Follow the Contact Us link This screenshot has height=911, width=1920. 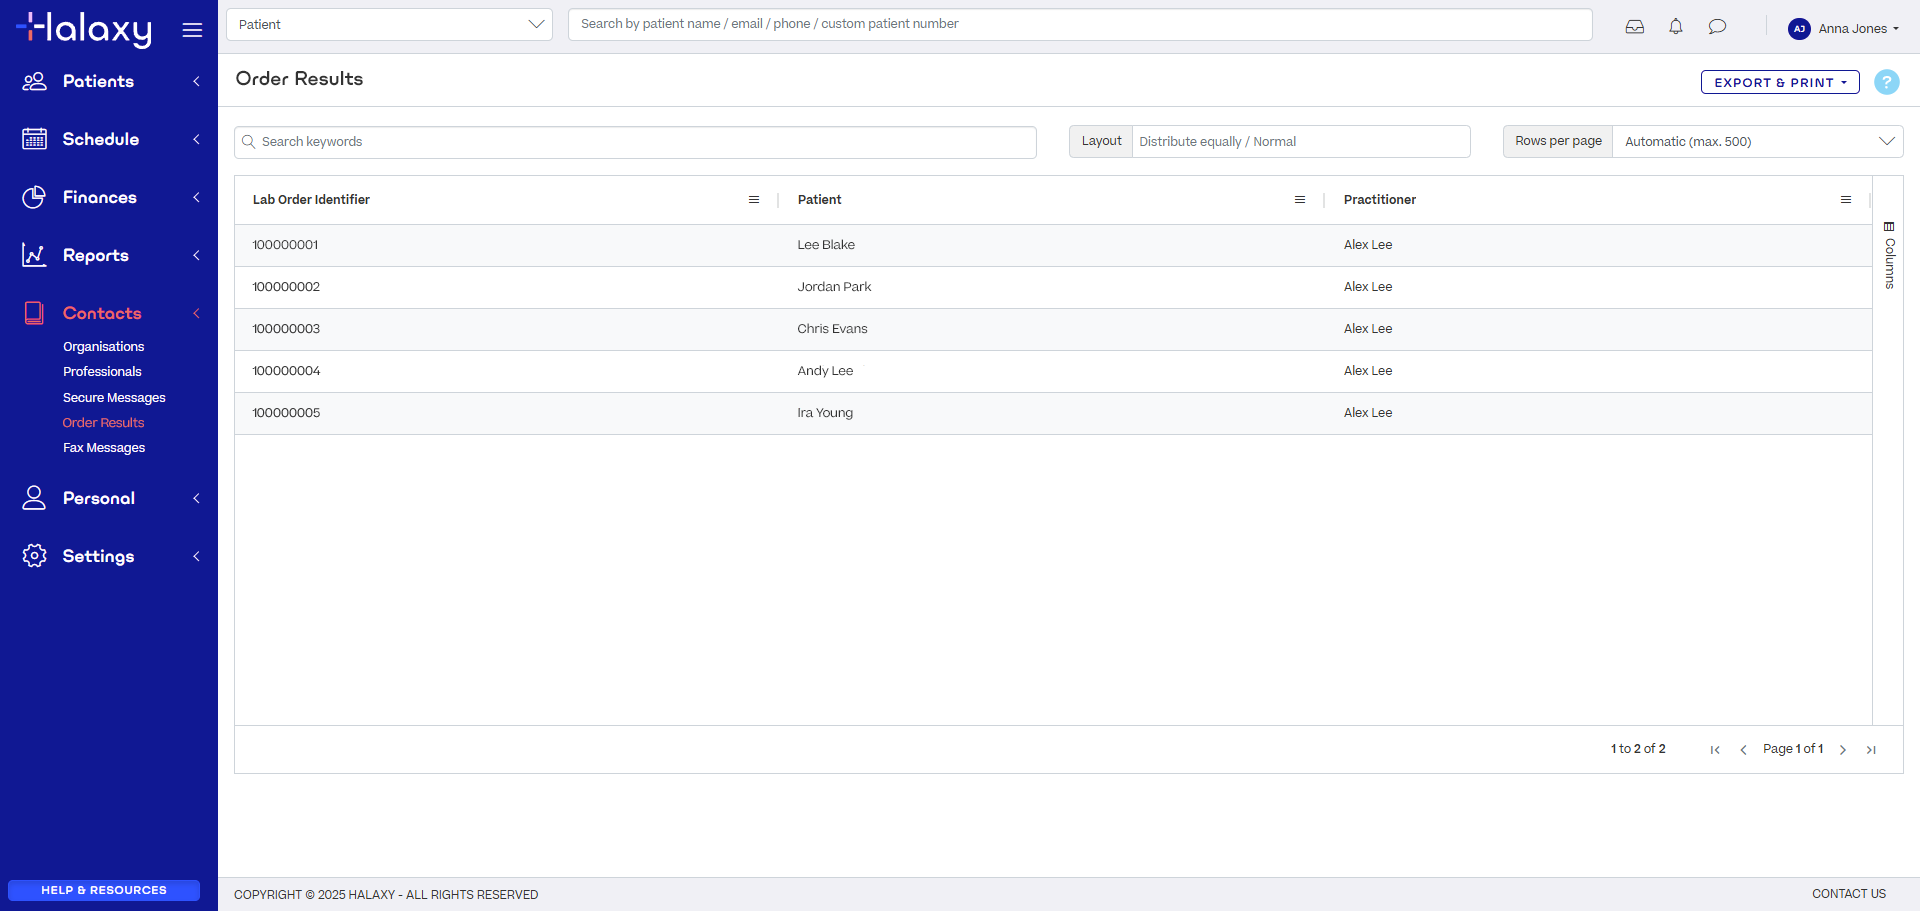(1849, 894)
